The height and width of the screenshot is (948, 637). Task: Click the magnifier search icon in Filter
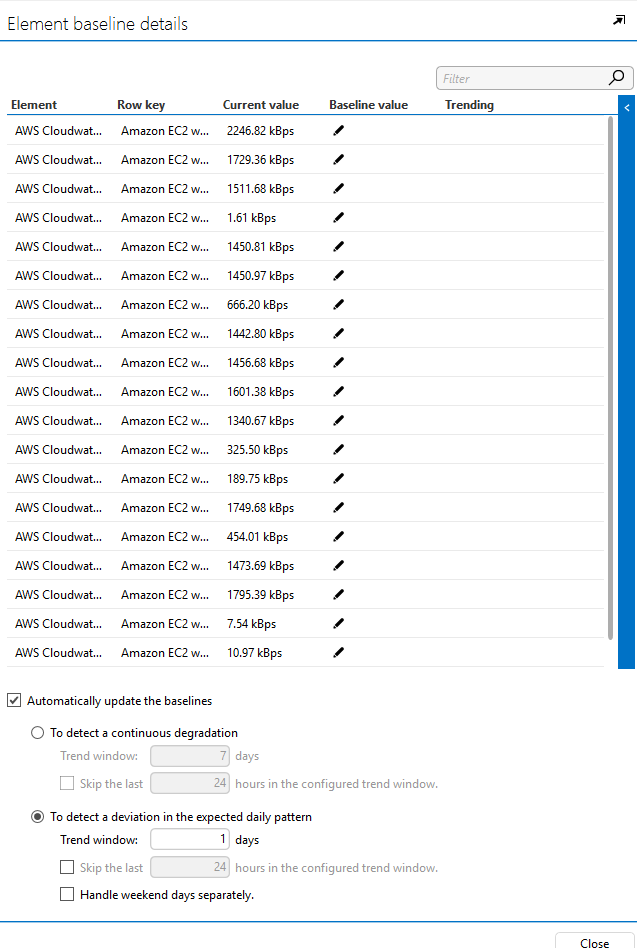[616, 77]
